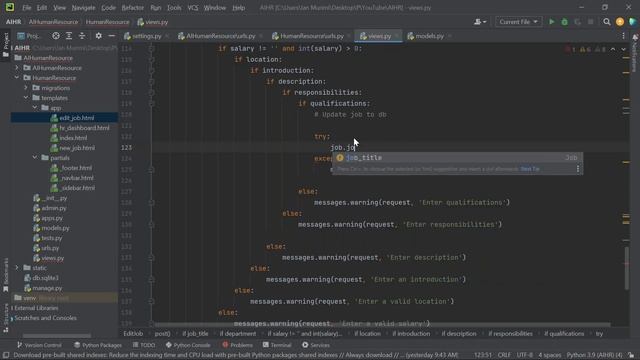The image size is (640, 360).
Task: Open Search Everywhere magnifier icon
Action: pyautogui.click(x=607, y=22)
